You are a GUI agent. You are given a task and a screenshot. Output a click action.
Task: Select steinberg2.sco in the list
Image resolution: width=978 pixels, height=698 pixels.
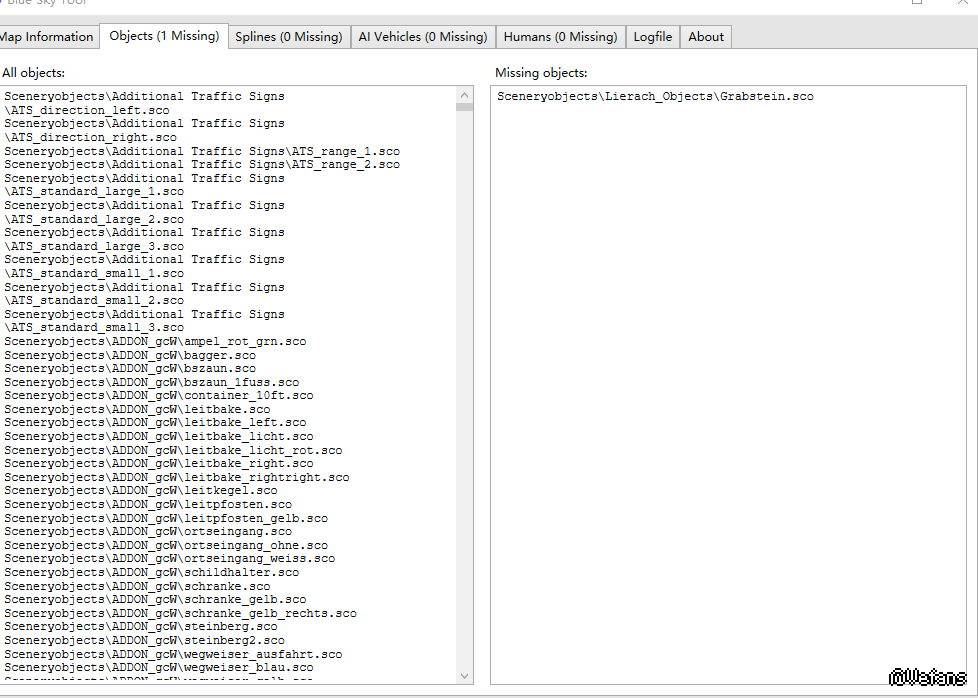(144, 640)
